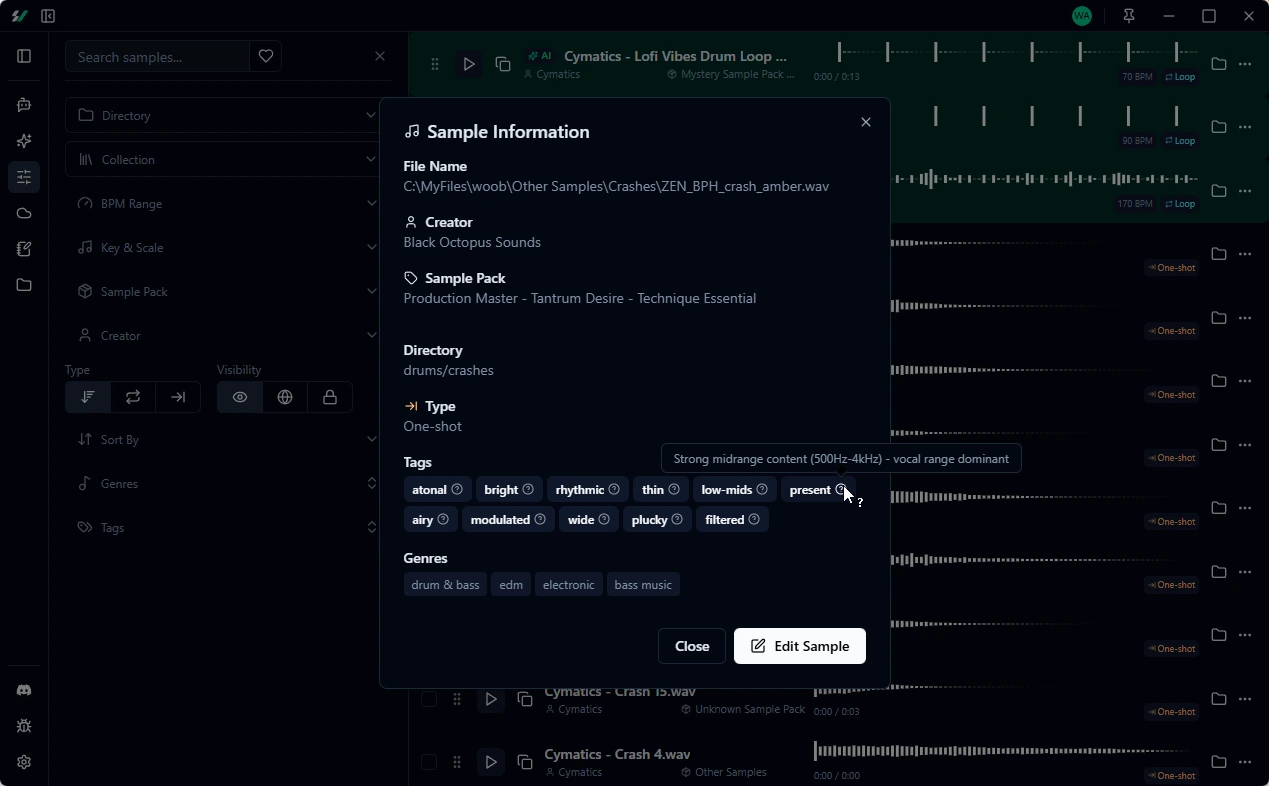
Task: Switch to the folders panel in sidebar
Action: coord(24,285)
